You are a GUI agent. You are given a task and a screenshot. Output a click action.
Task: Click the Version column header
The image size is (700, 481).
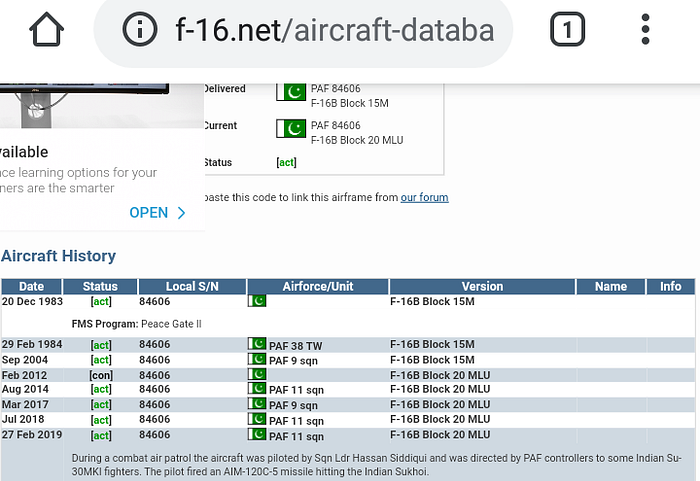[x=482, y=286]
